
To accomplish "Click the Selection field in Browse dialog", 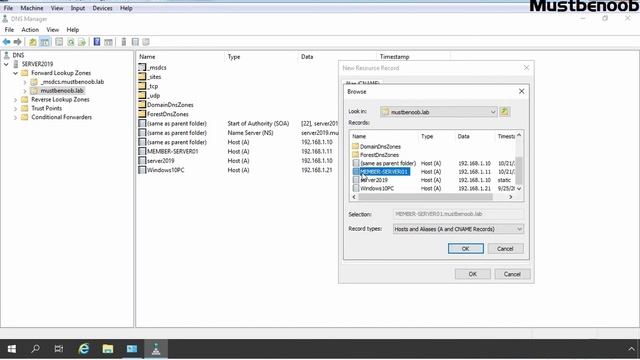I will [458, 214].
